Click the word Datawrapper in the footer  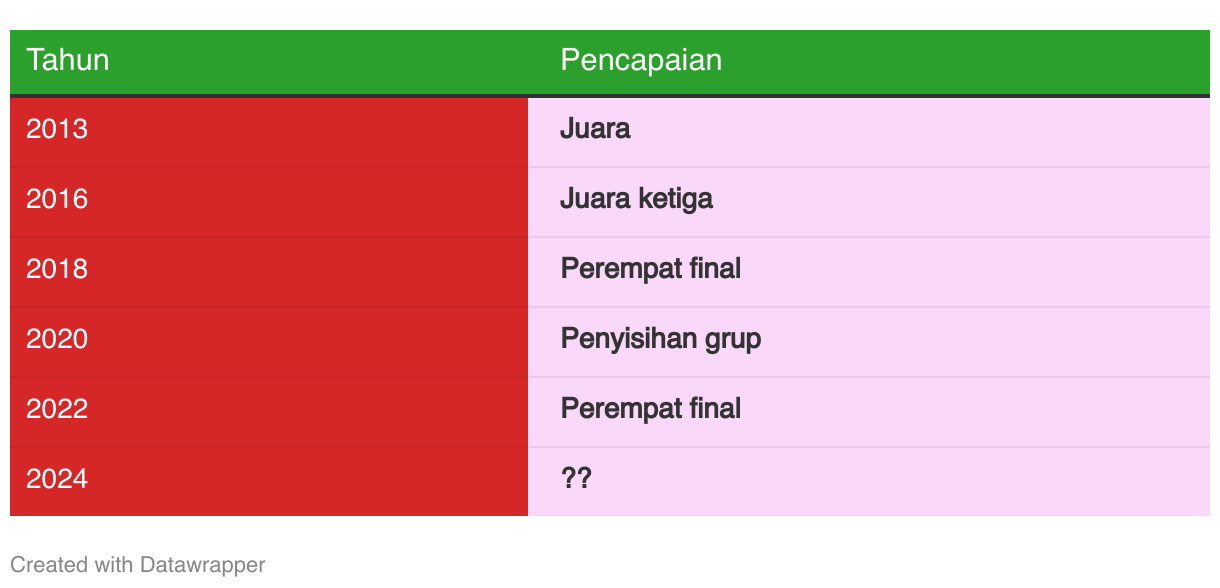pyautogui.click(x=203, y=565)
